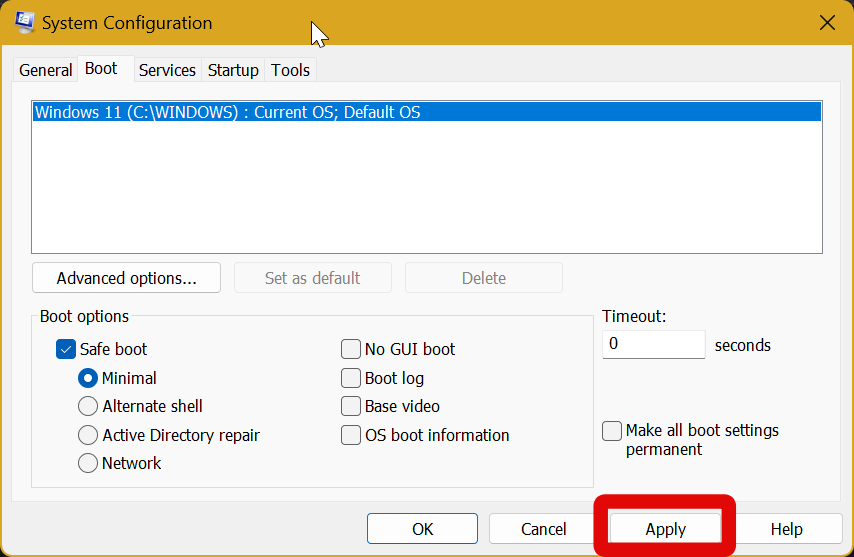Select the Tools tab
The width and height of the screenshot is (854, 557).
coord(291,70)
